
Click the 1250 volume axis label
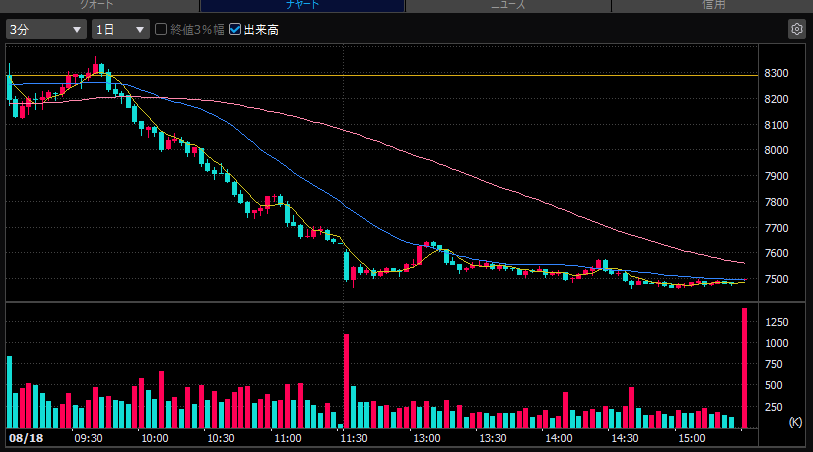[x=777, y=322]
